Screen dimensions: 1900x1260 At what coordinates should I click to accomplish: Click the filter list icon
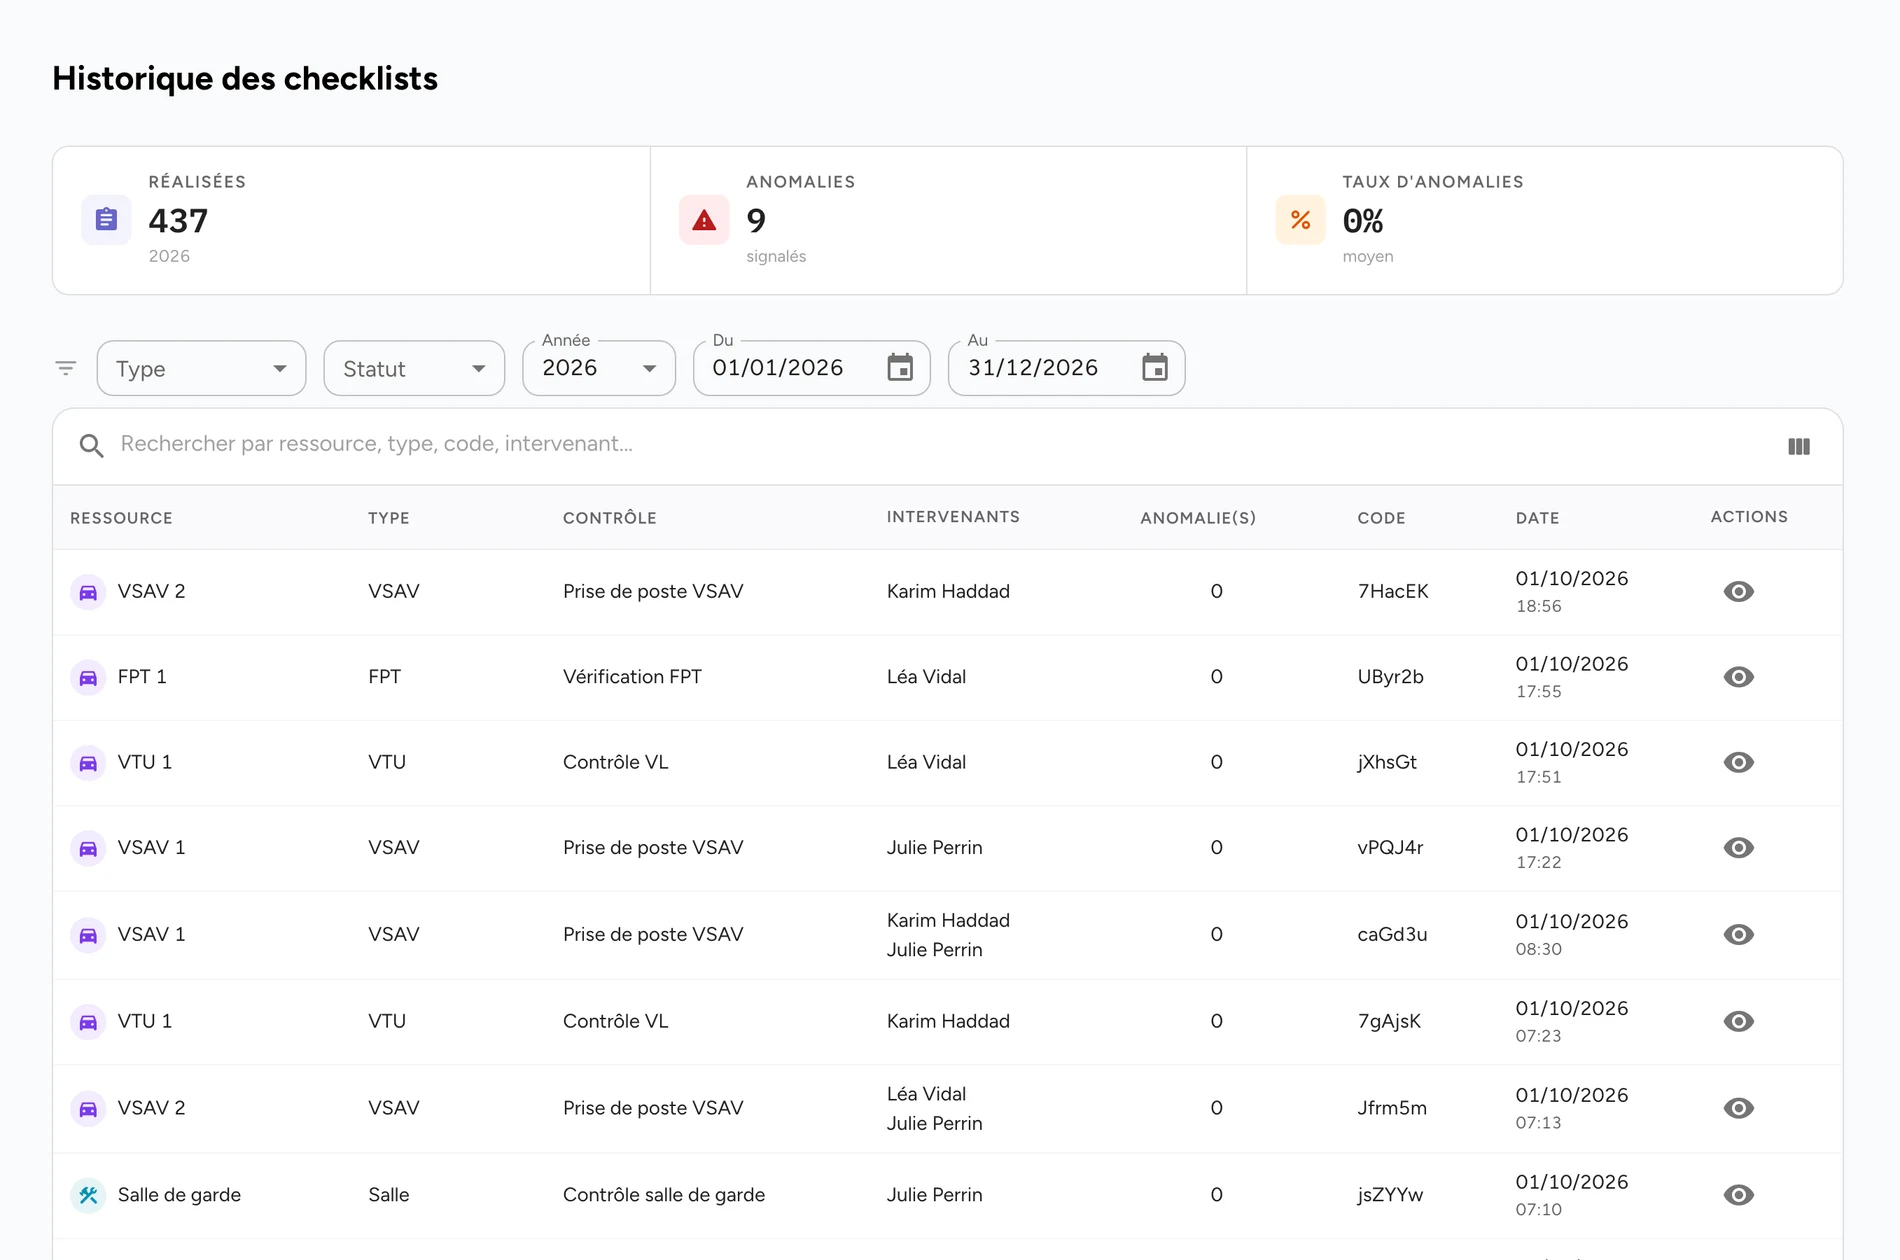[x=66, y=368]
